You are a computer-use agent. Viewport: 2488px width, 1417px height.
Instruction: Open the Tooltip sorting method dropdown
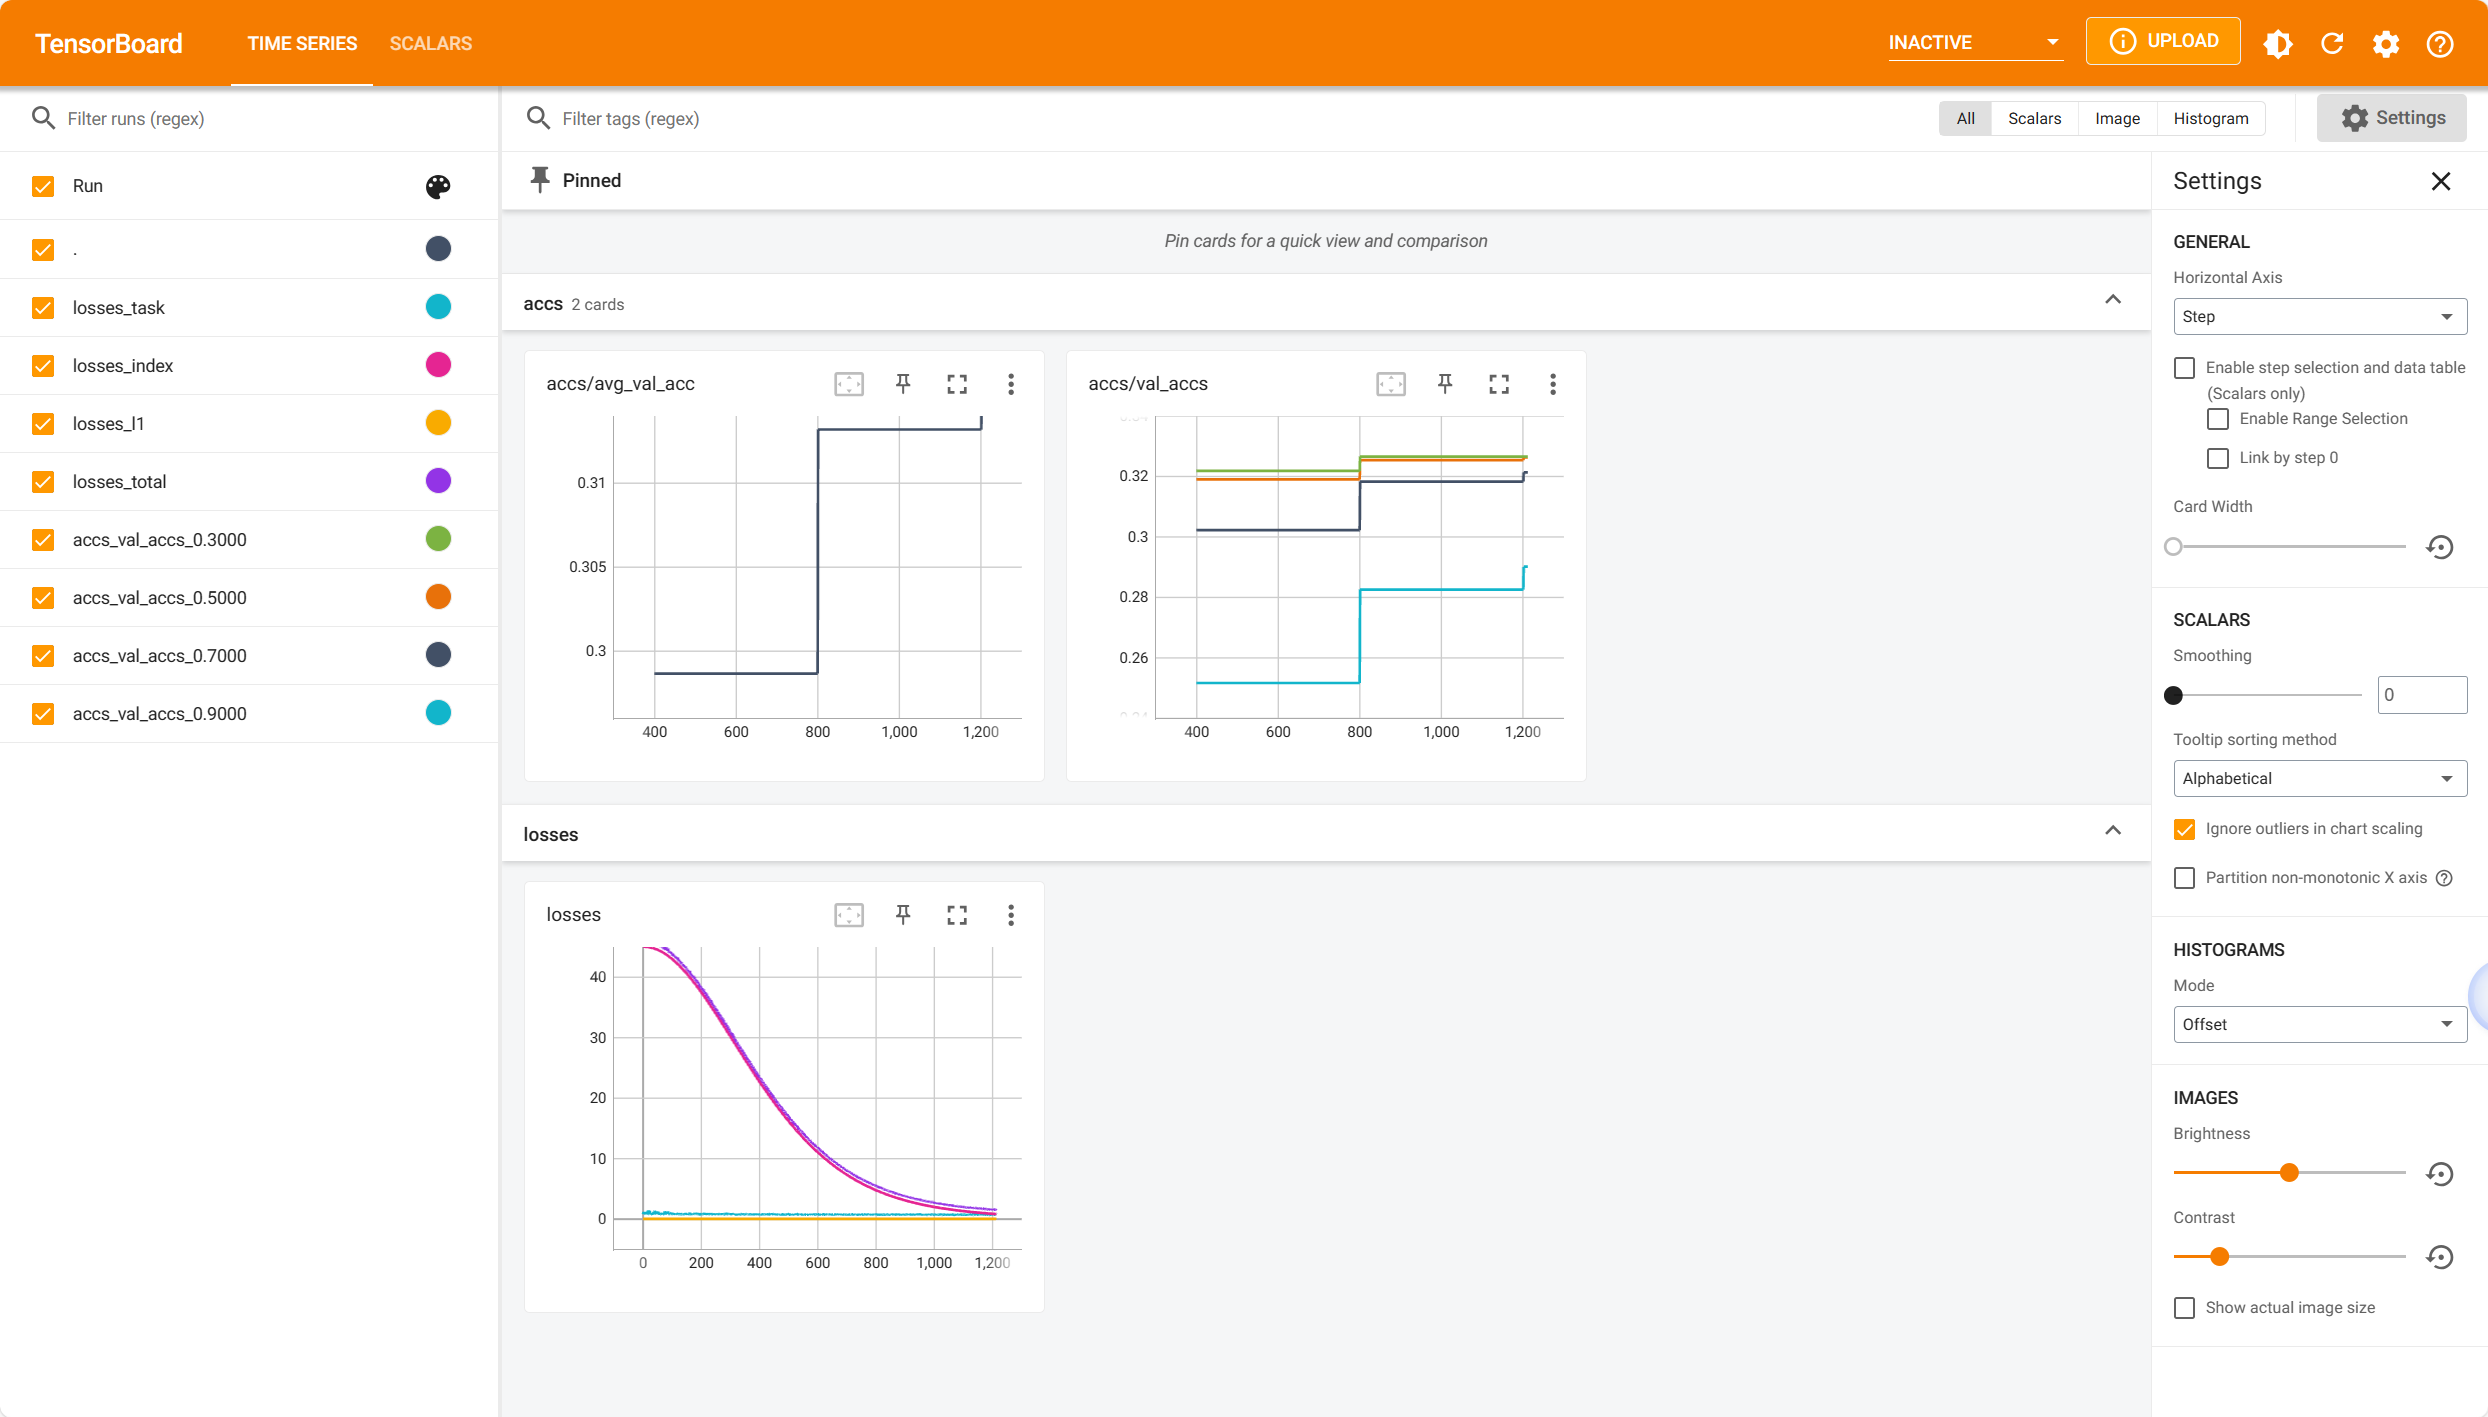(x=2319, y=779)
